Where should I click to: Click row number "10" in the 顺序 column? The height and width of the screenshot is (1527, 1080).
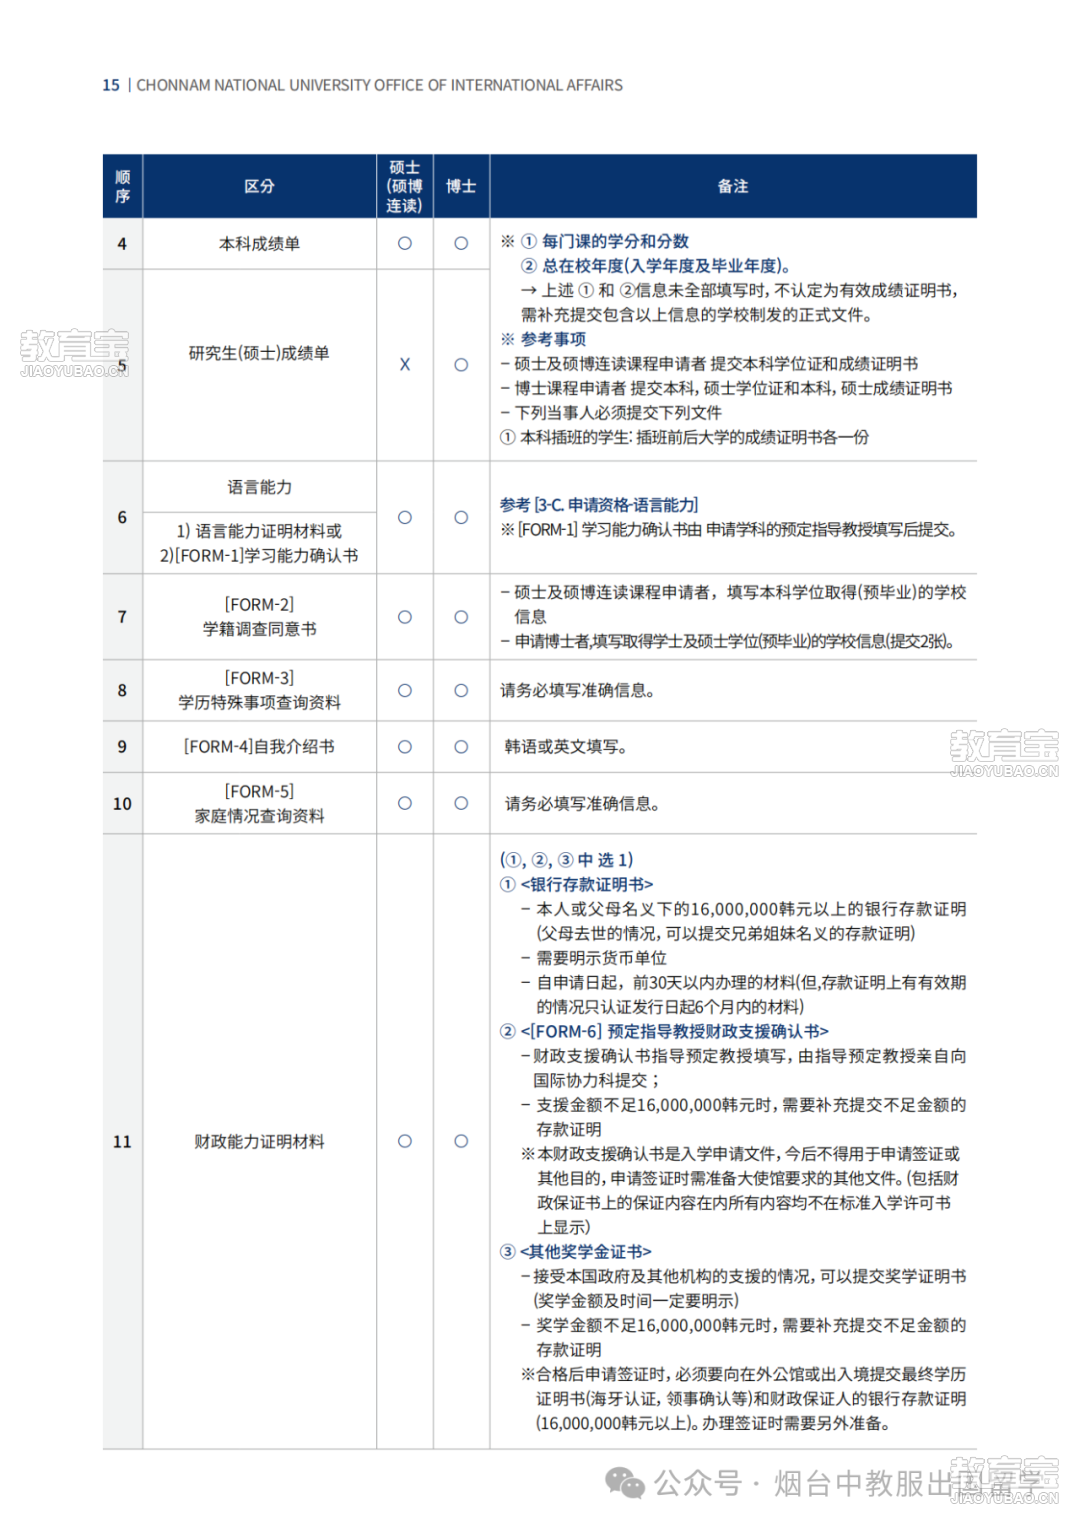coord(122,804)
